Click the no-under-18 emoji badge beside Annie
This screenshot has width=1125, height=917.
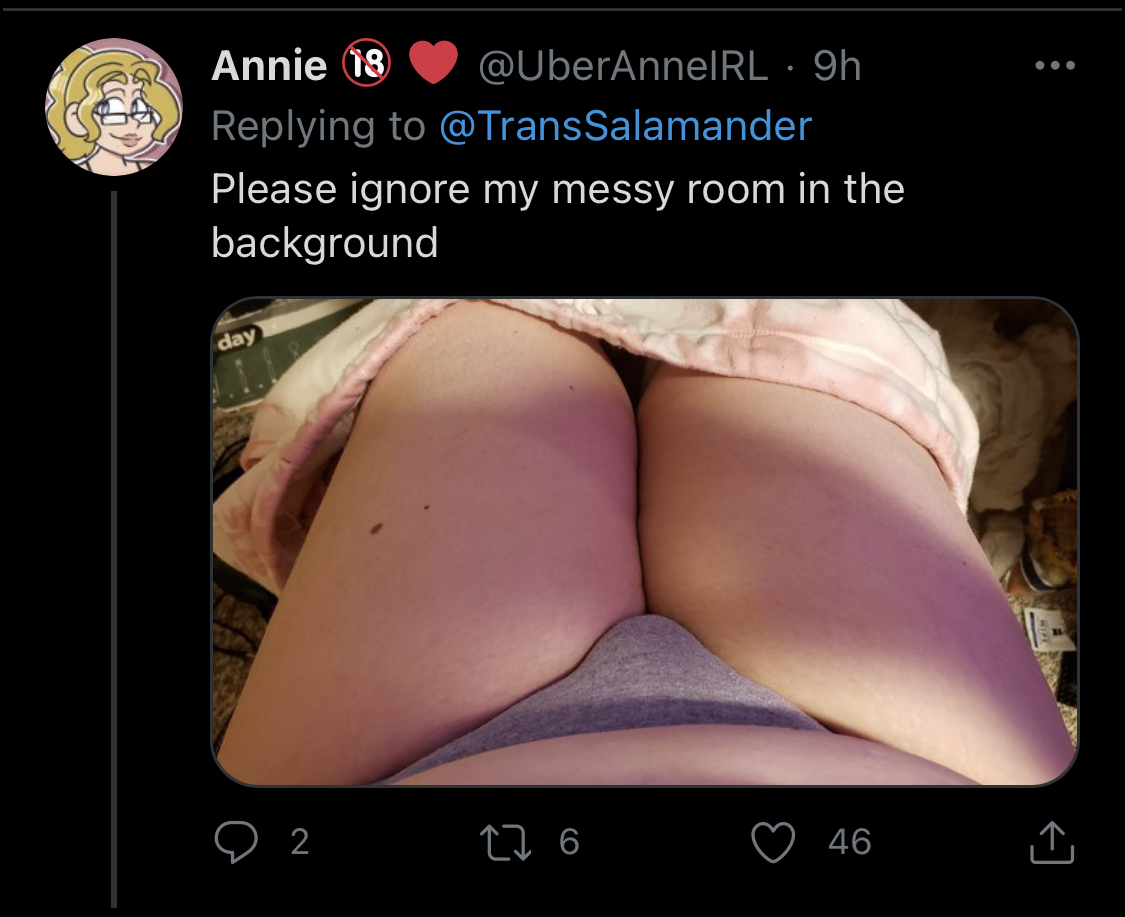[x=367, y=63]
